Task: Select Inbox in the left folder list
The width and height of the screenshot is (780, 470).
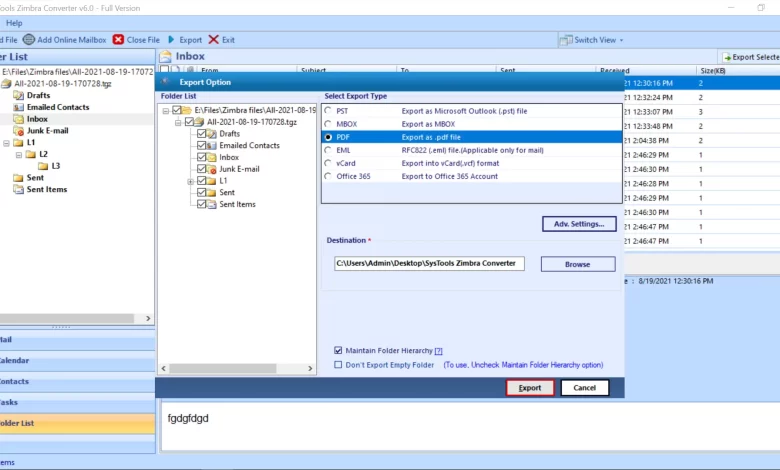Action: pos(37,119)
